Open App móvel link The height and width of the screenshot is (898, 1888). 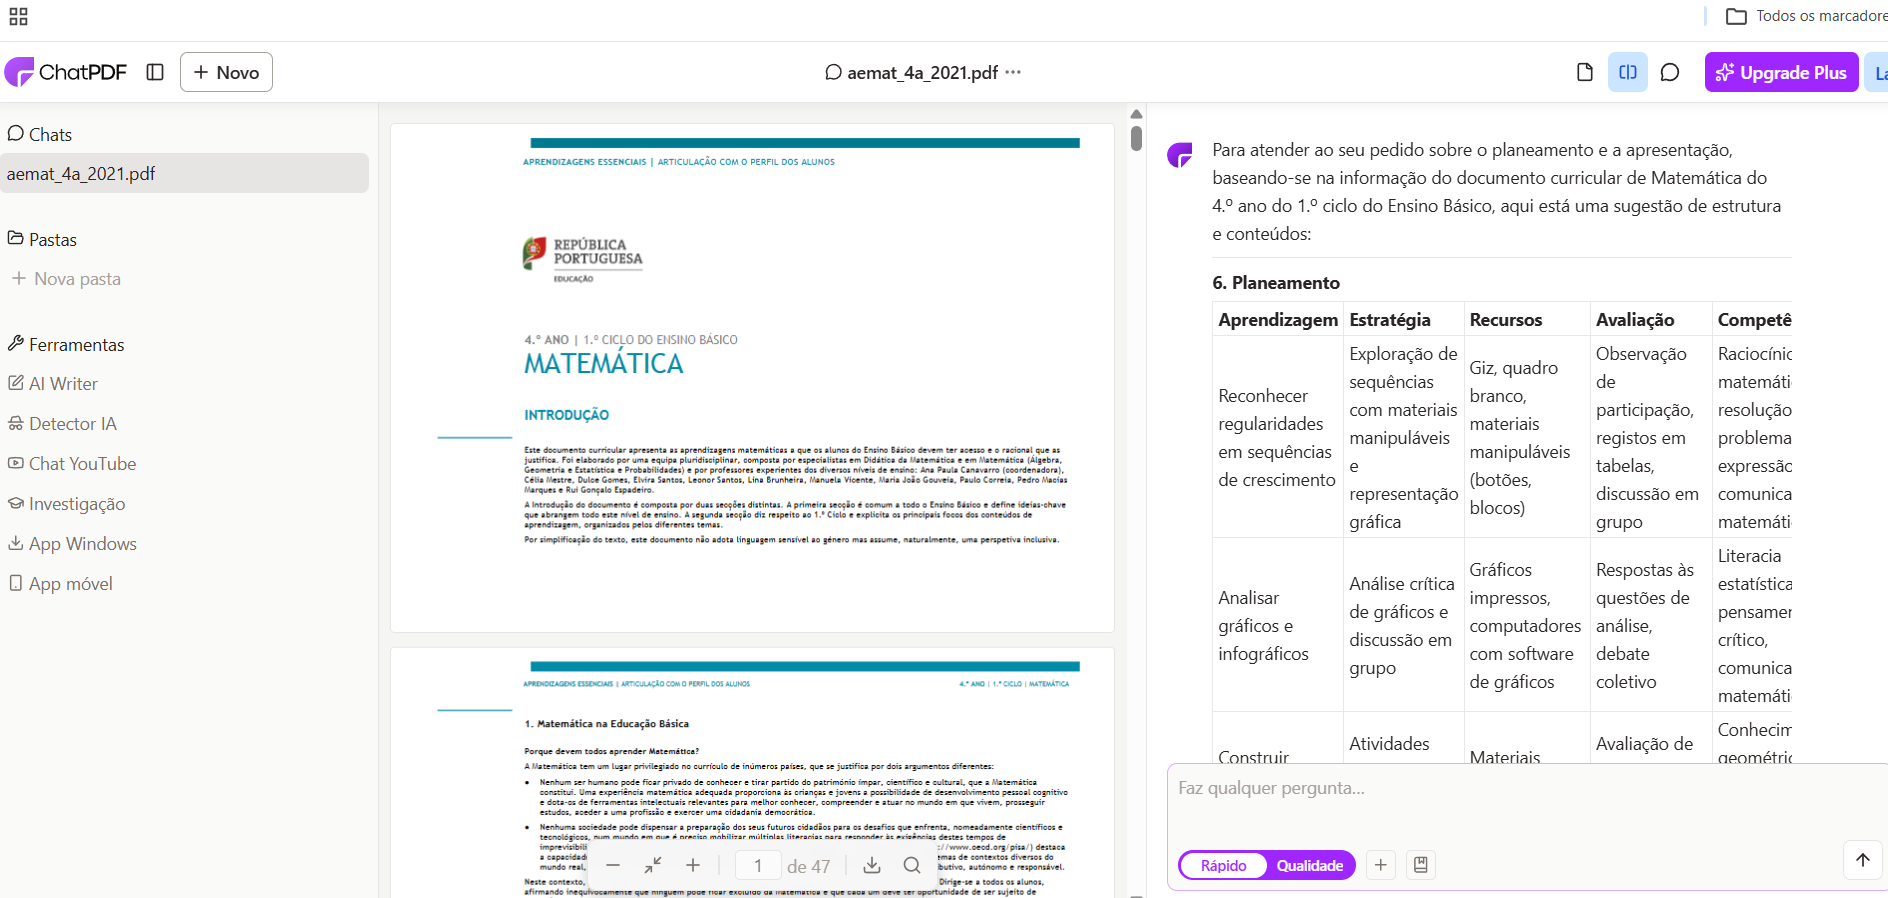pos(60,584)
